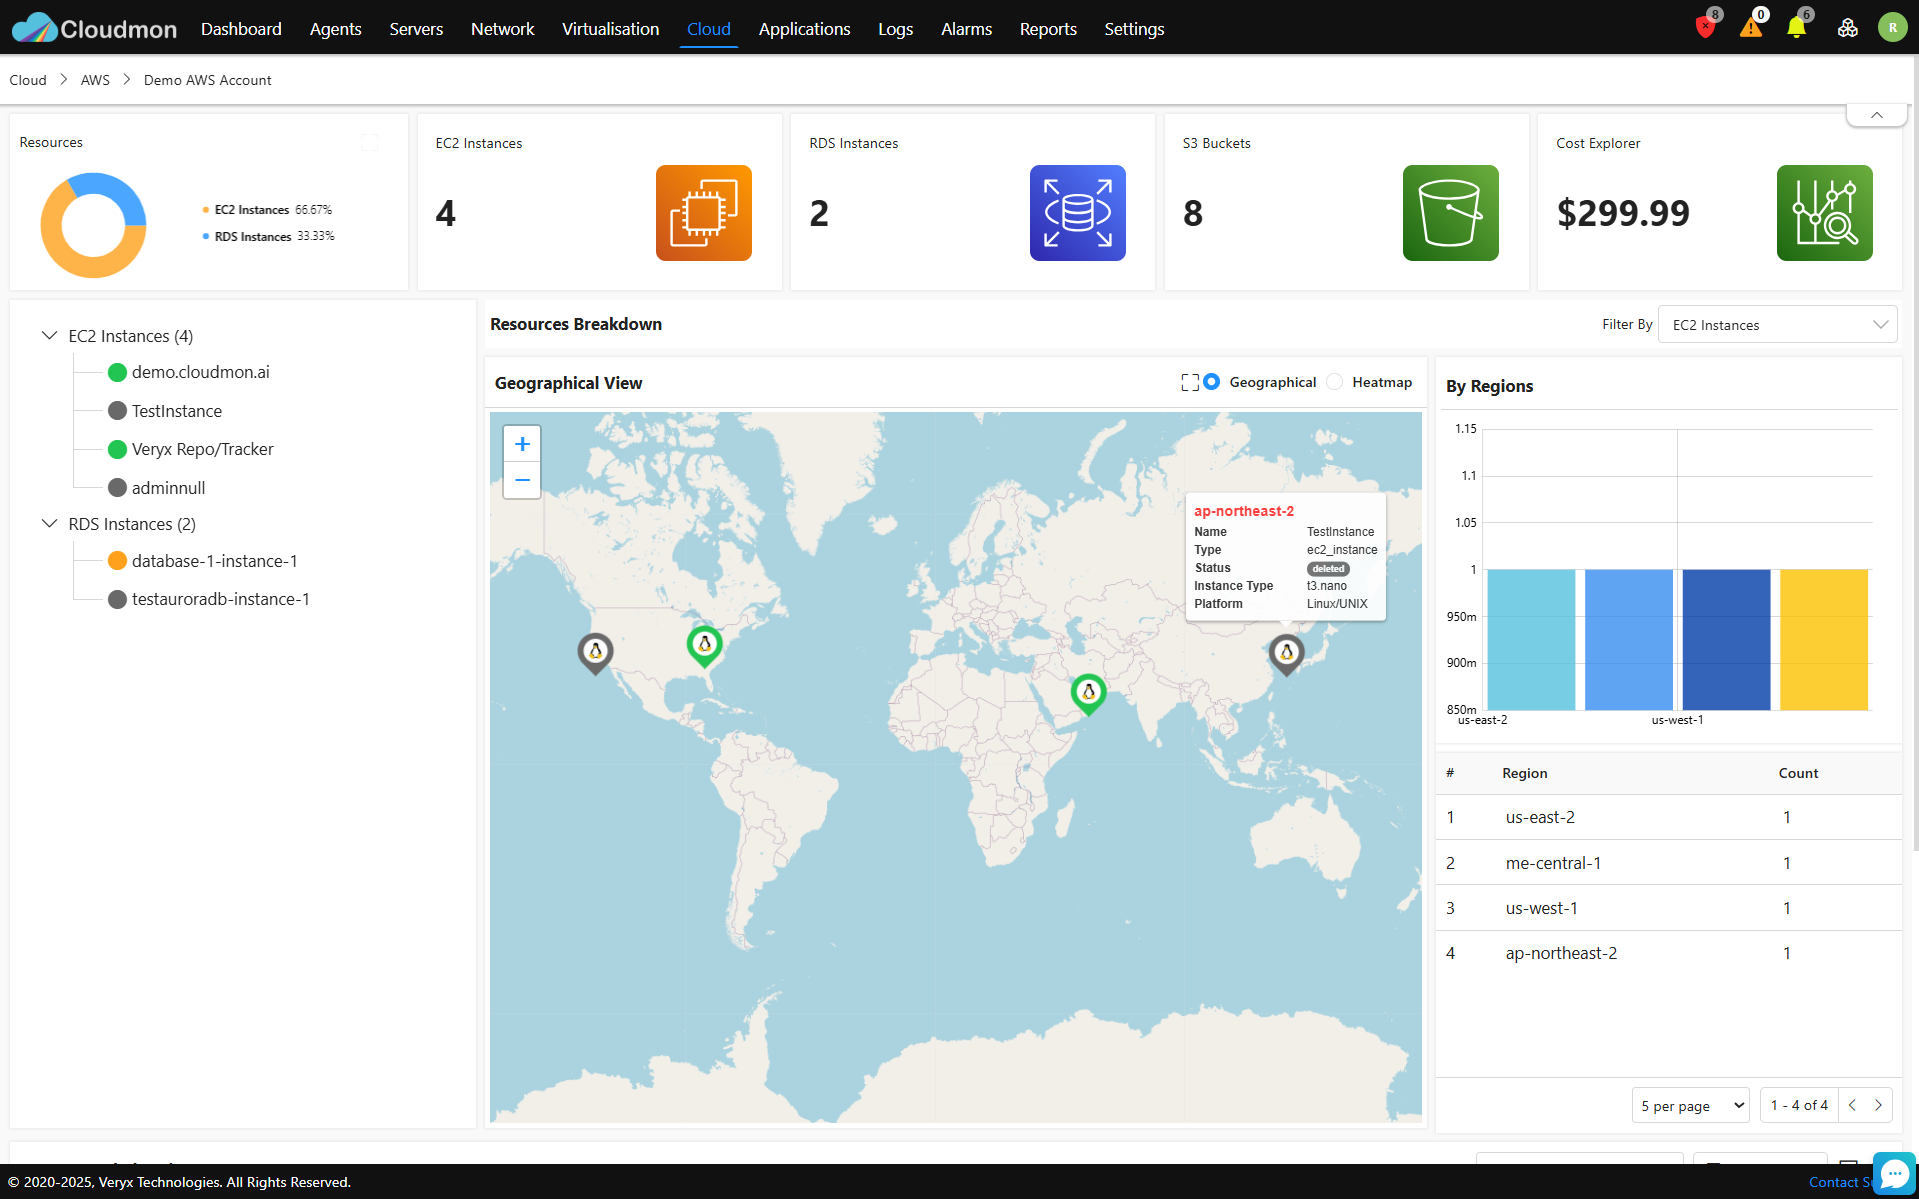Click the Demo AWS Account breadcrumb
The width and height of the screenshot is (1919, 1199).
point(207,80)
